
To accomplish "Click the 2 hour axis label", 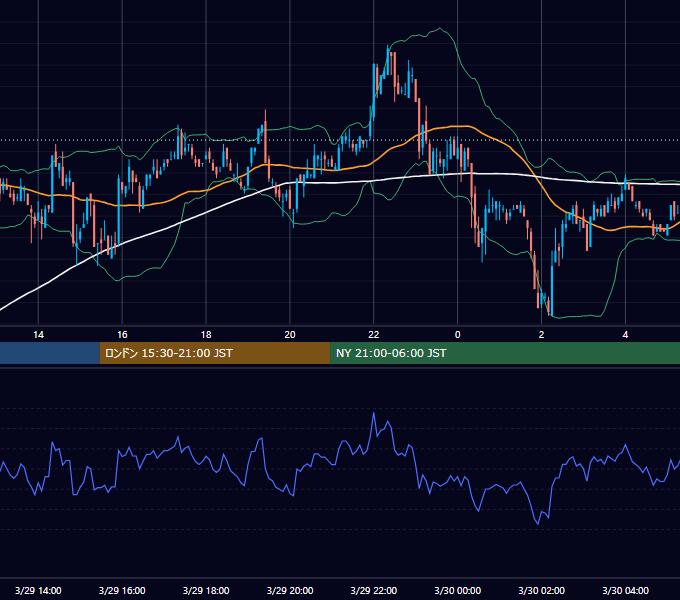I will (541, 335).
